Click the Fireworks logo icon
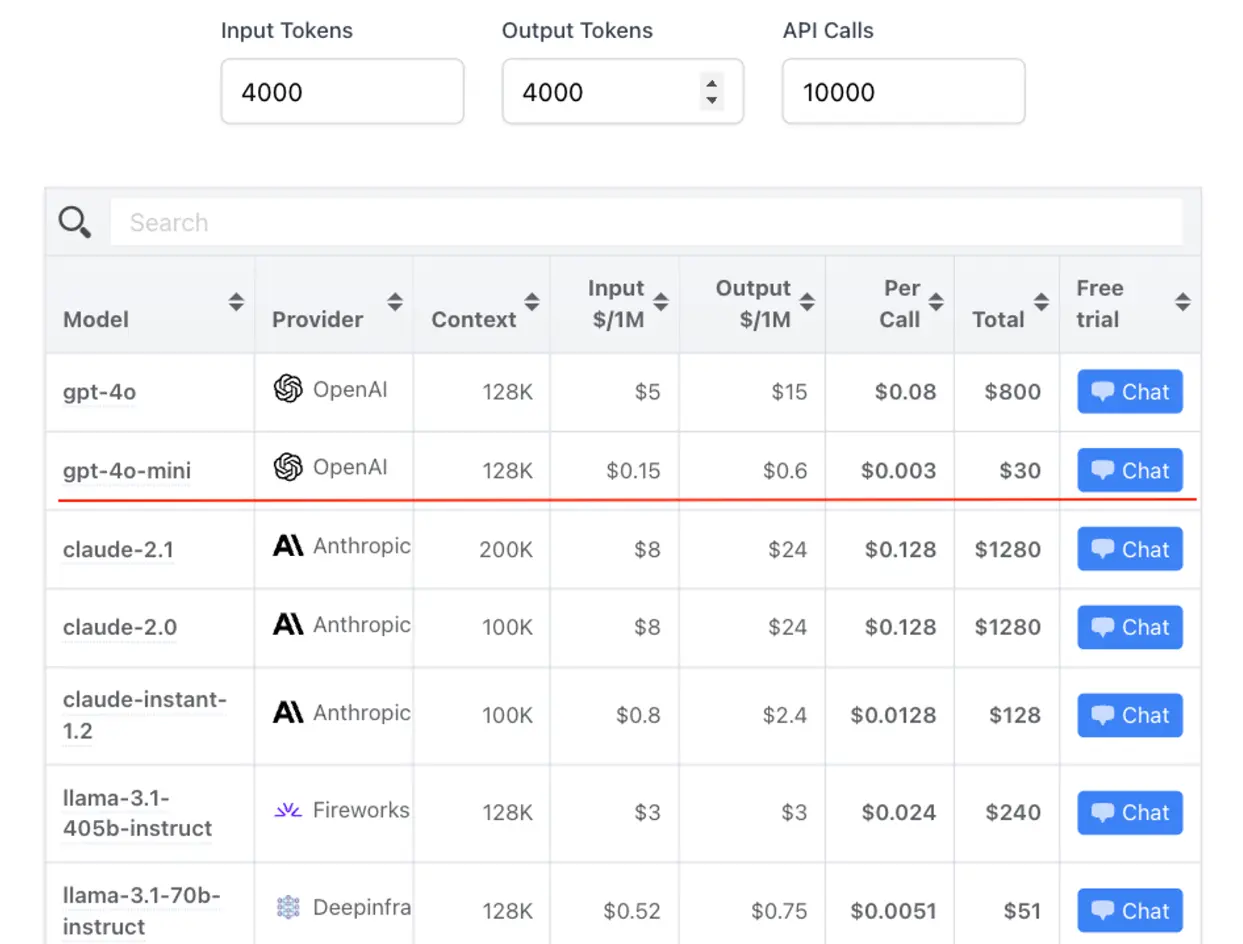Viewport: 1243px width, 944px height. [288, 810]
